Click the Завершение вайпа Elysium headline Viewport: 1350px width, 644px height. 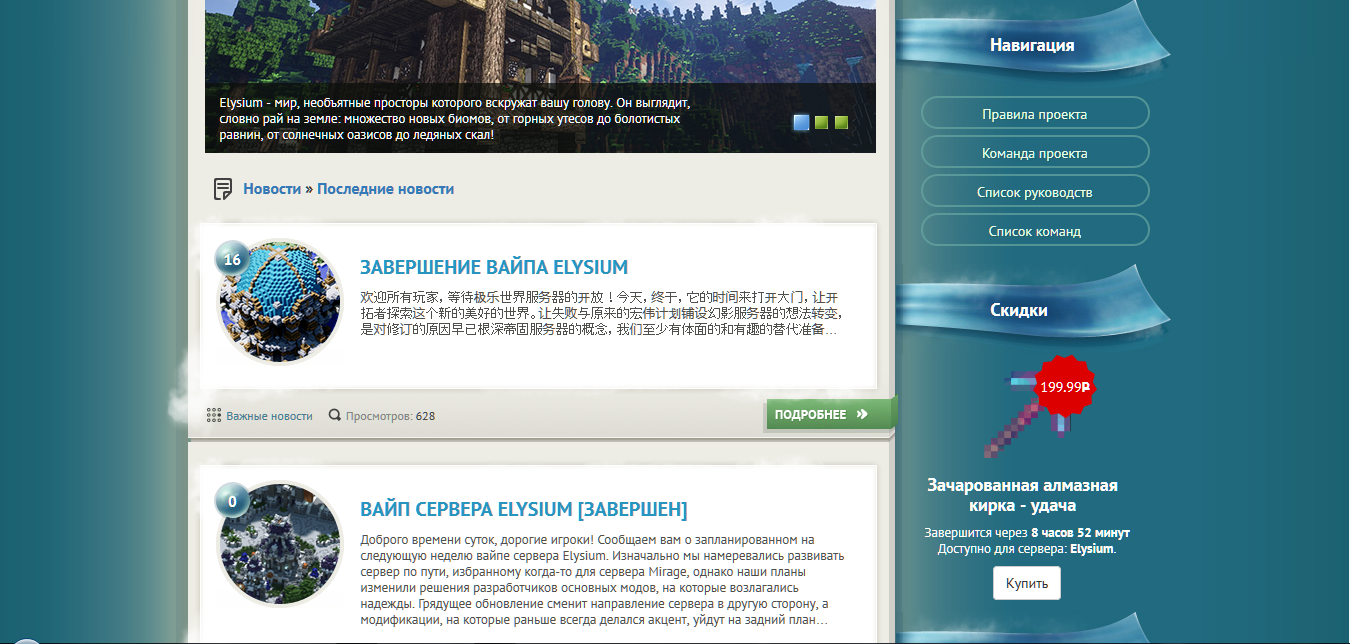click(494, 268)
